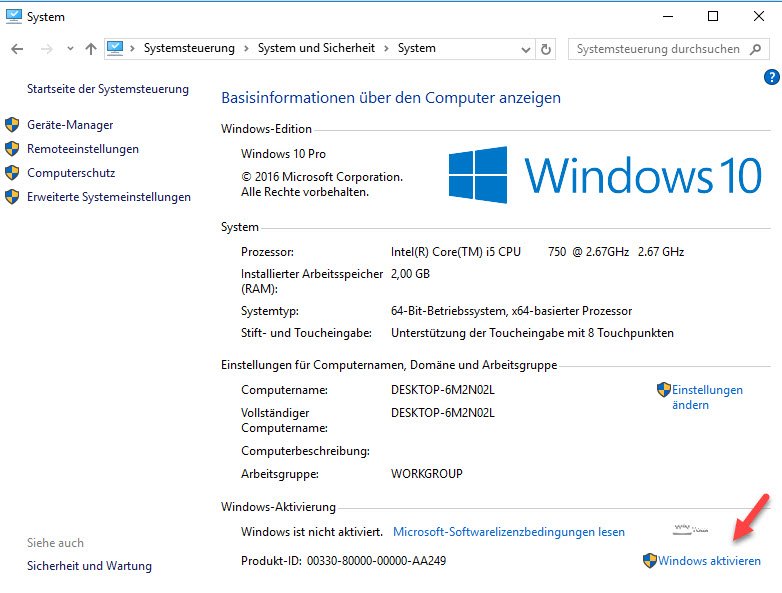
Task: Click the shield icon beside Computerschutz
Action: tap(12, 173)
